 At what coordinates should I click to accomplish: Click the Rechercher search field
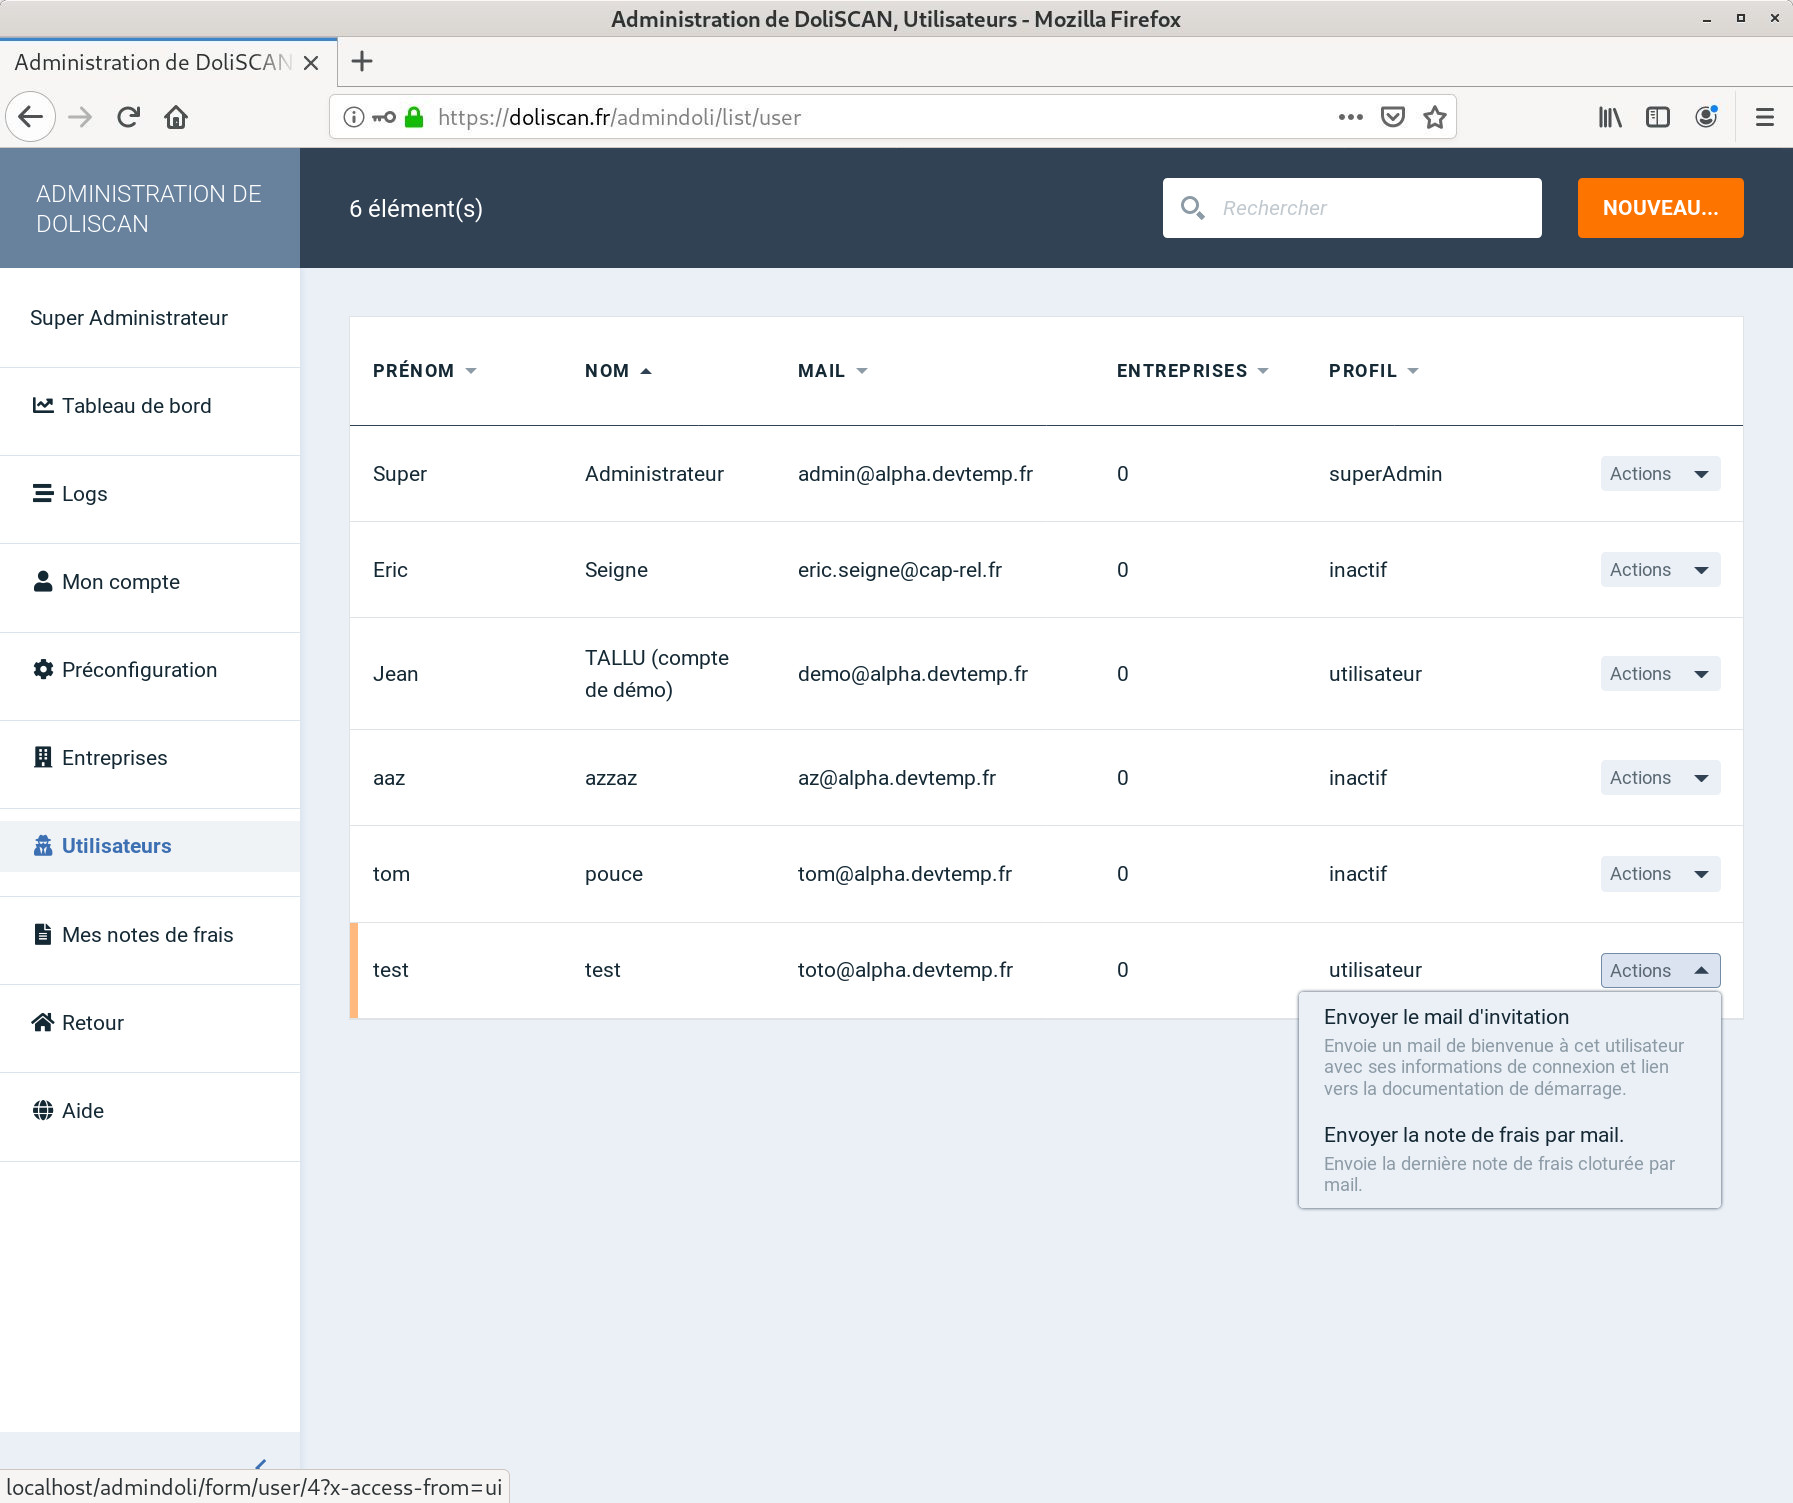coord(1372,208)
